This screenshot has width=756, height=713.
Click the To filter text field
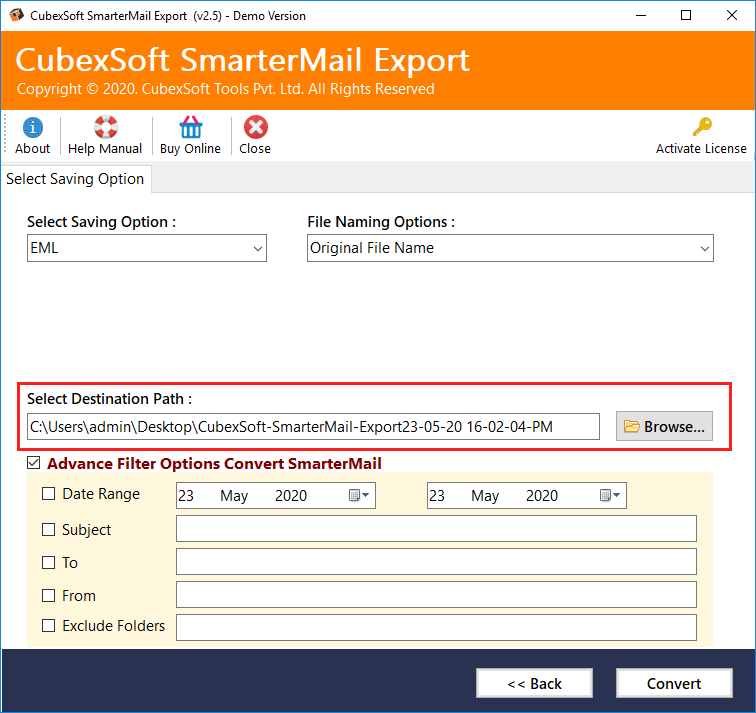pyautogui.click(x=436, y=561)
